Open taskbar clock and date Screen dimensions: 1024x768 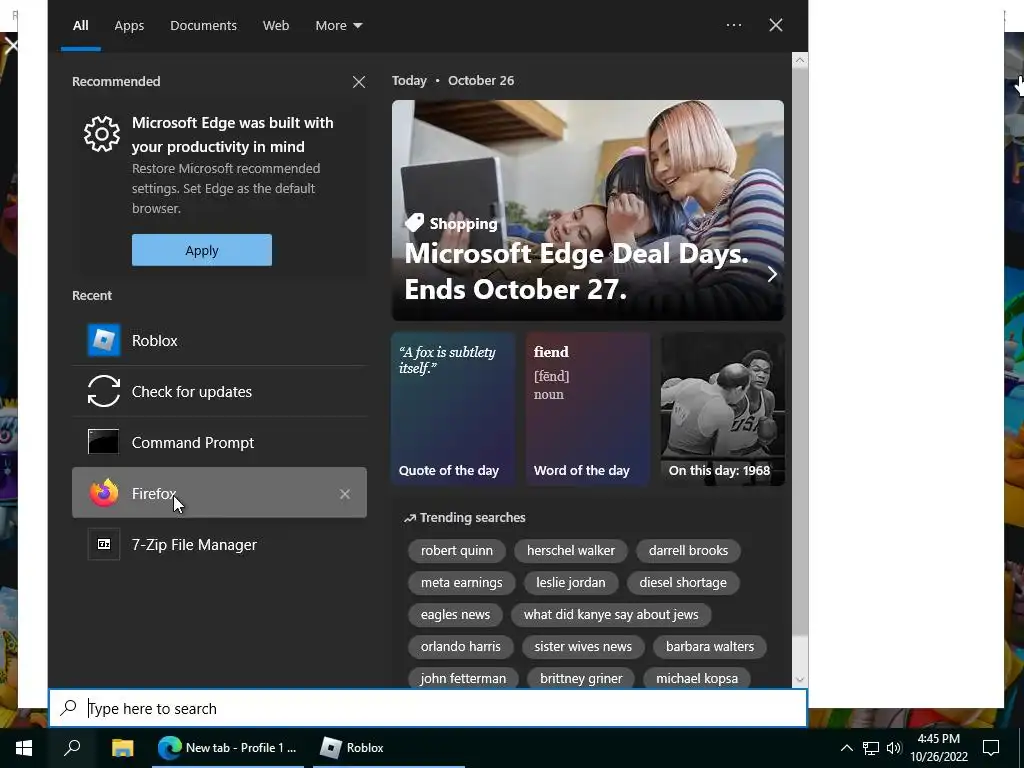click(939, 748)
